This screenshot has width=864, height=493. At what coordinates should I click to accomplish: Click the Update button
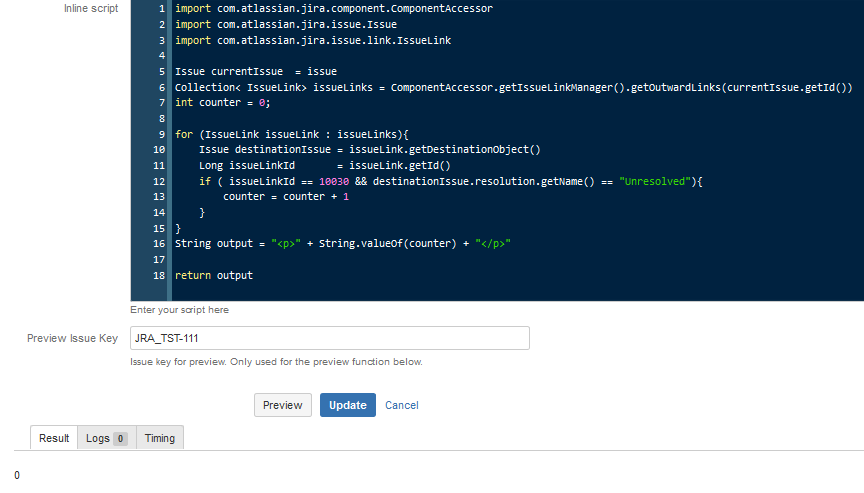(x=348, y=405)
